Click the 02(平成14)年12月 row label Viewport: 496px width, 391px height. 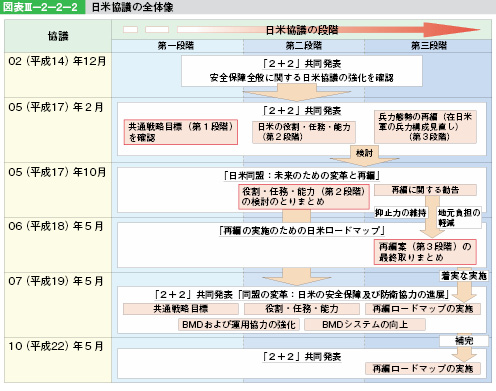57,61
